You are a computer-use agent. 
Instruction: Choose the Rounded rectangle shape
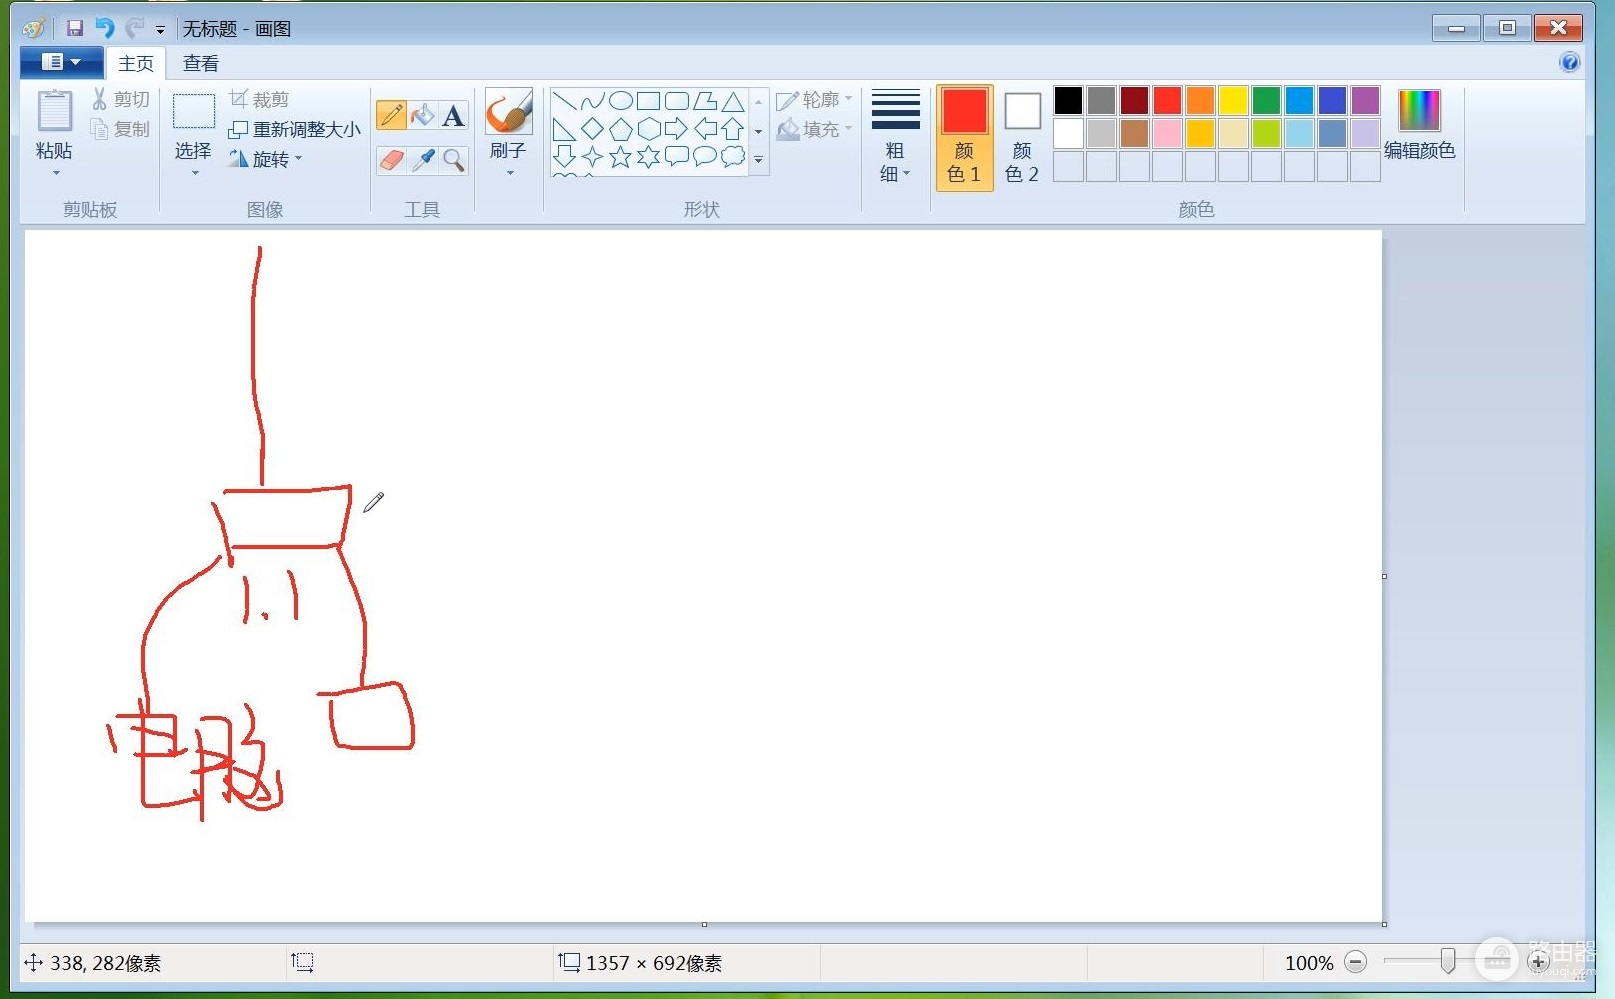pos(676,101)
